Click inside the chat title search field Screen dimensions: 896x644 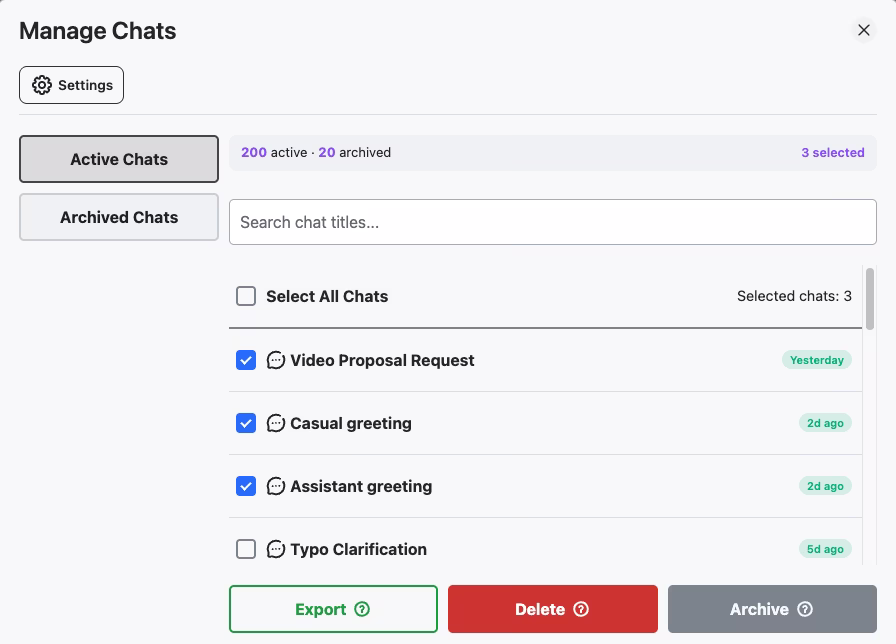click(x=552, y=221)
